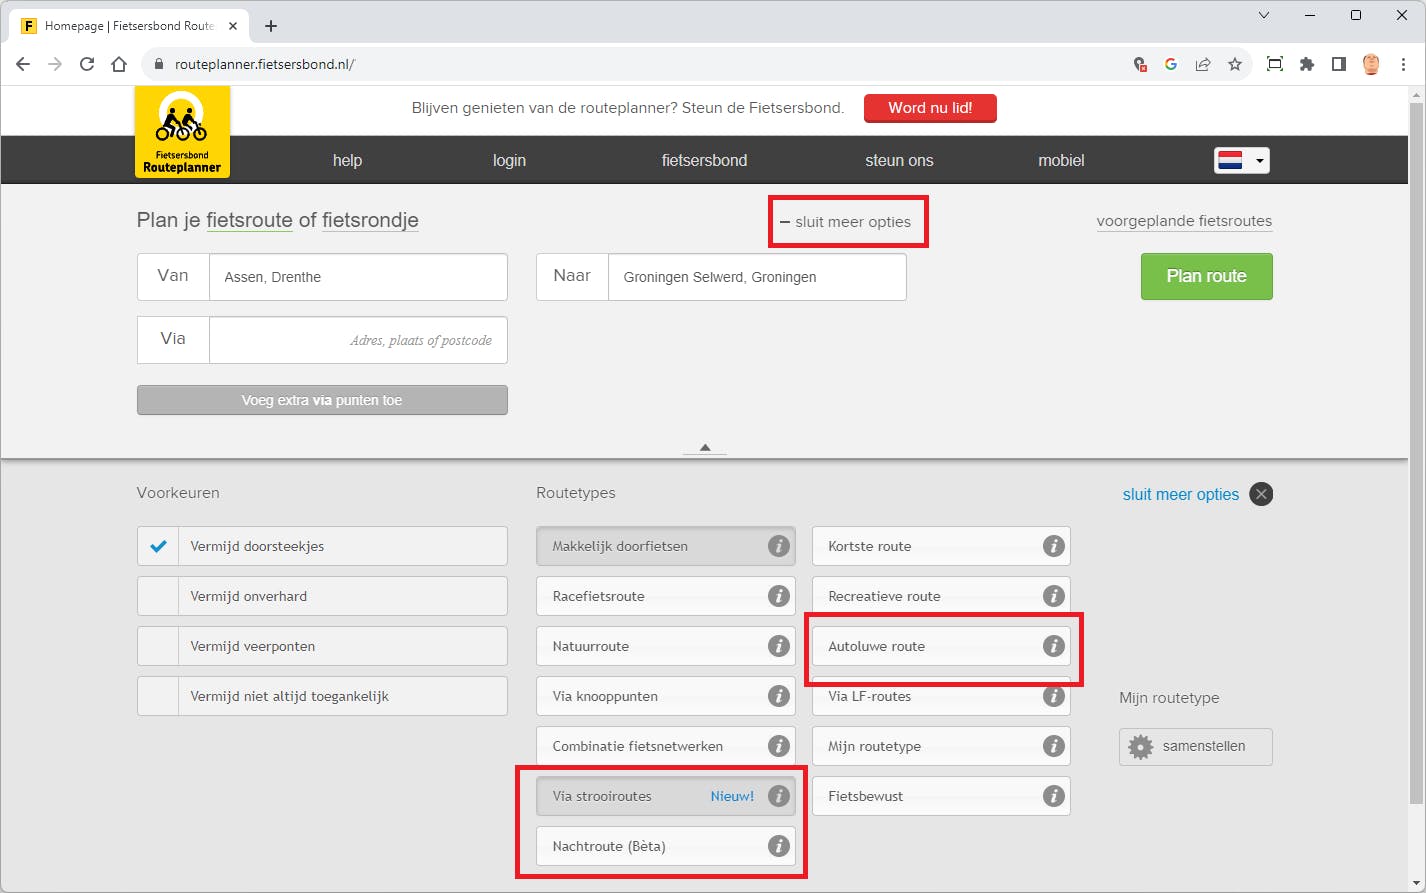Select Nachtroute (Bèta) route type
Screen dimensions: 1426x893
(x=666, y=846)
